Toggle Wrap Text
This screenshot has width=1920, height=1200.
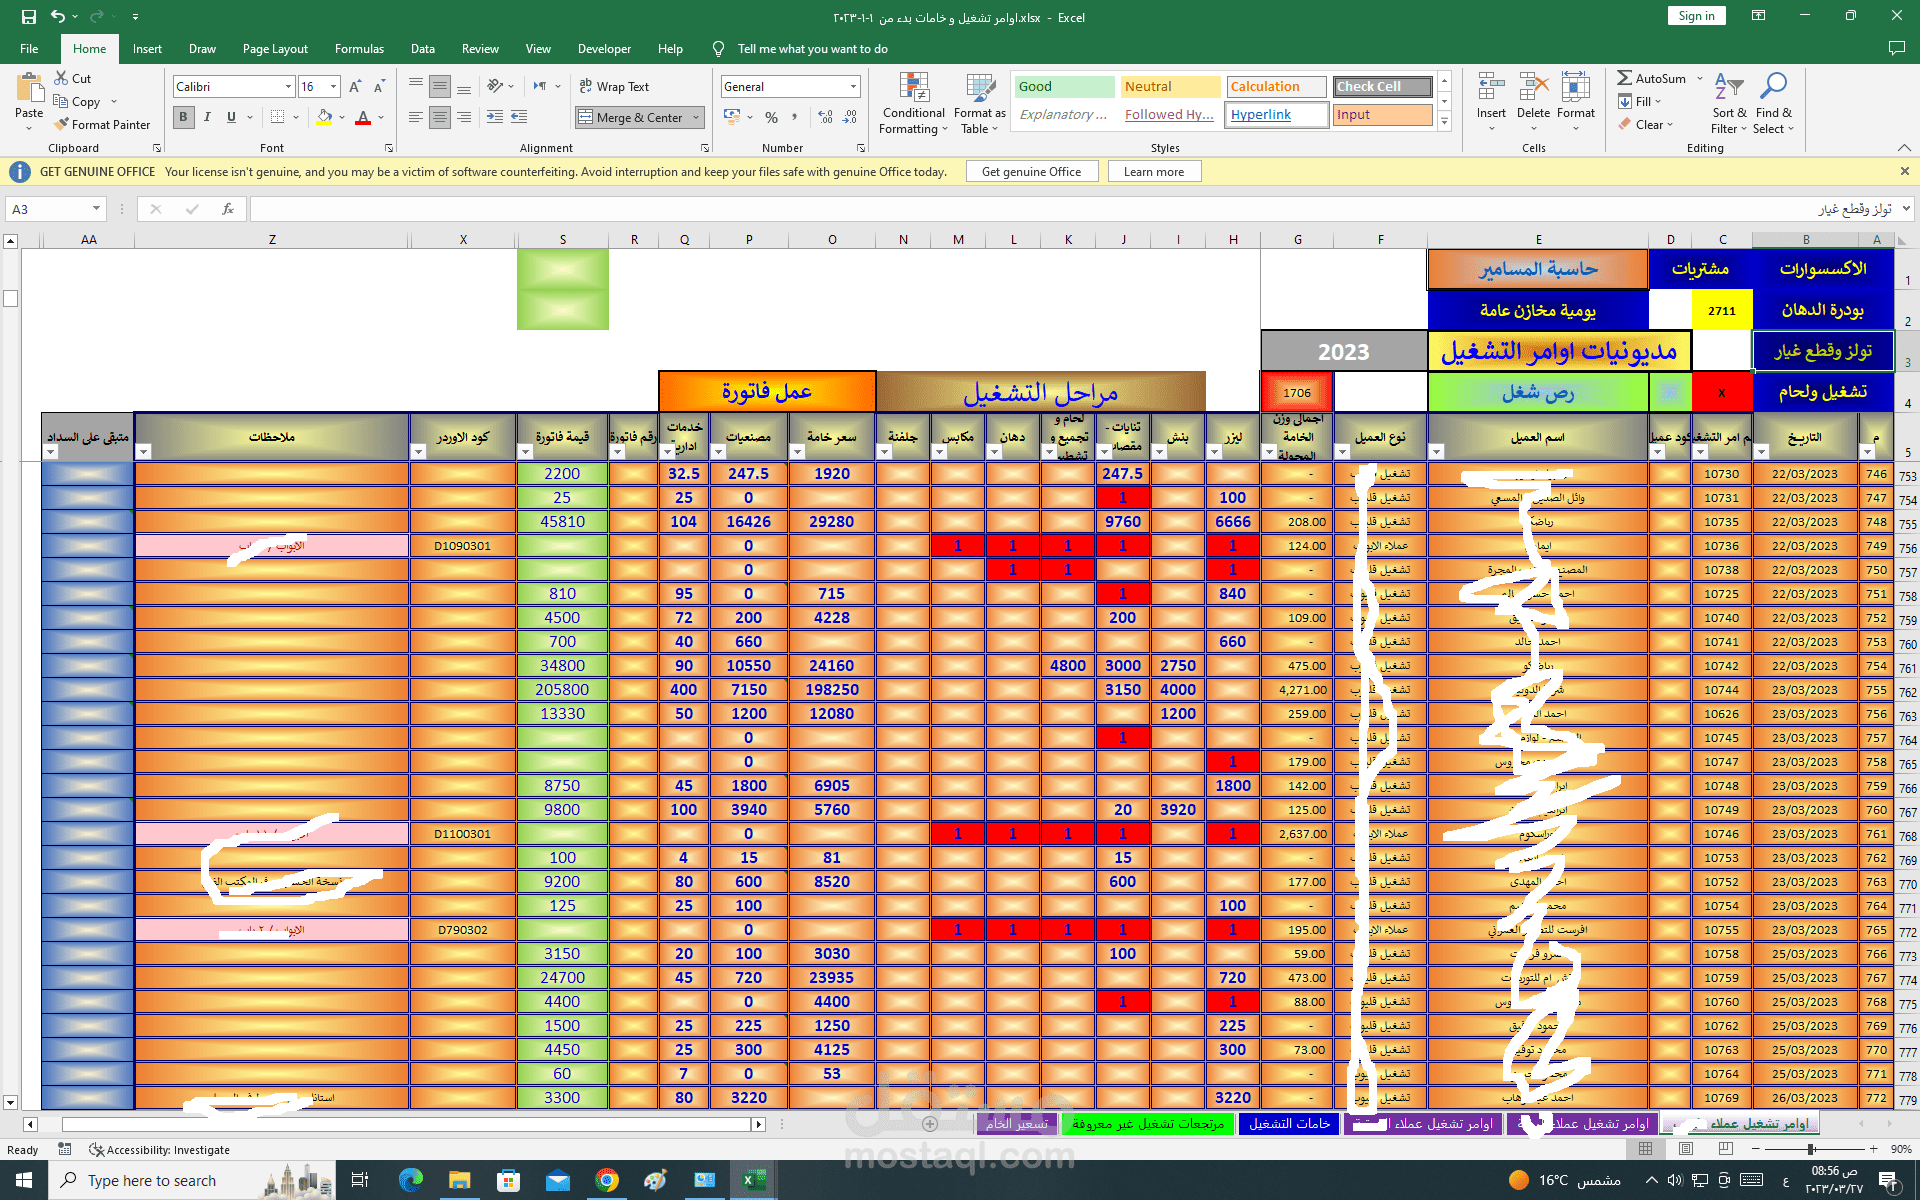click(x=614, y=87)
